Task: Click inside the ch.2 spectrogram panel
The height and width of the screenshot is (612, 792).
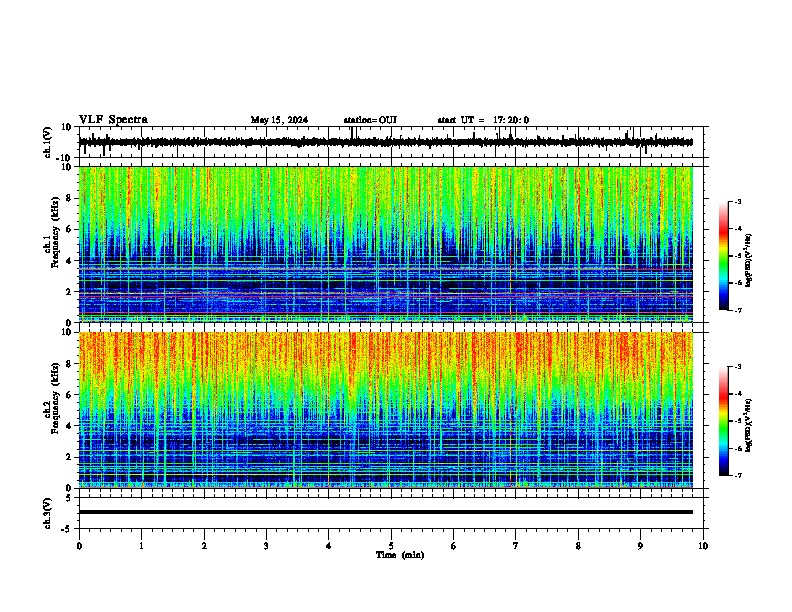Action: (x=385, y=410)
